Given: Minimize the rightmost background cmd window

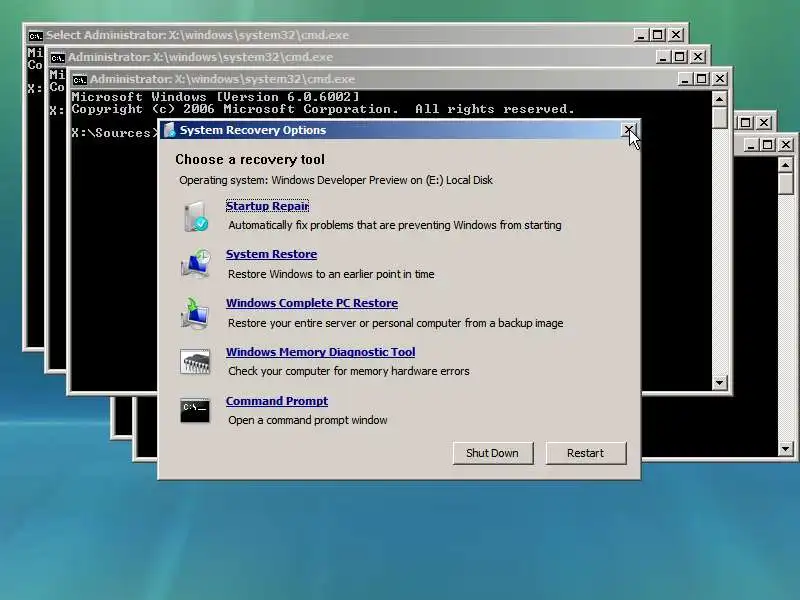Looking at the screenshot, I should [x=751, y=145].
